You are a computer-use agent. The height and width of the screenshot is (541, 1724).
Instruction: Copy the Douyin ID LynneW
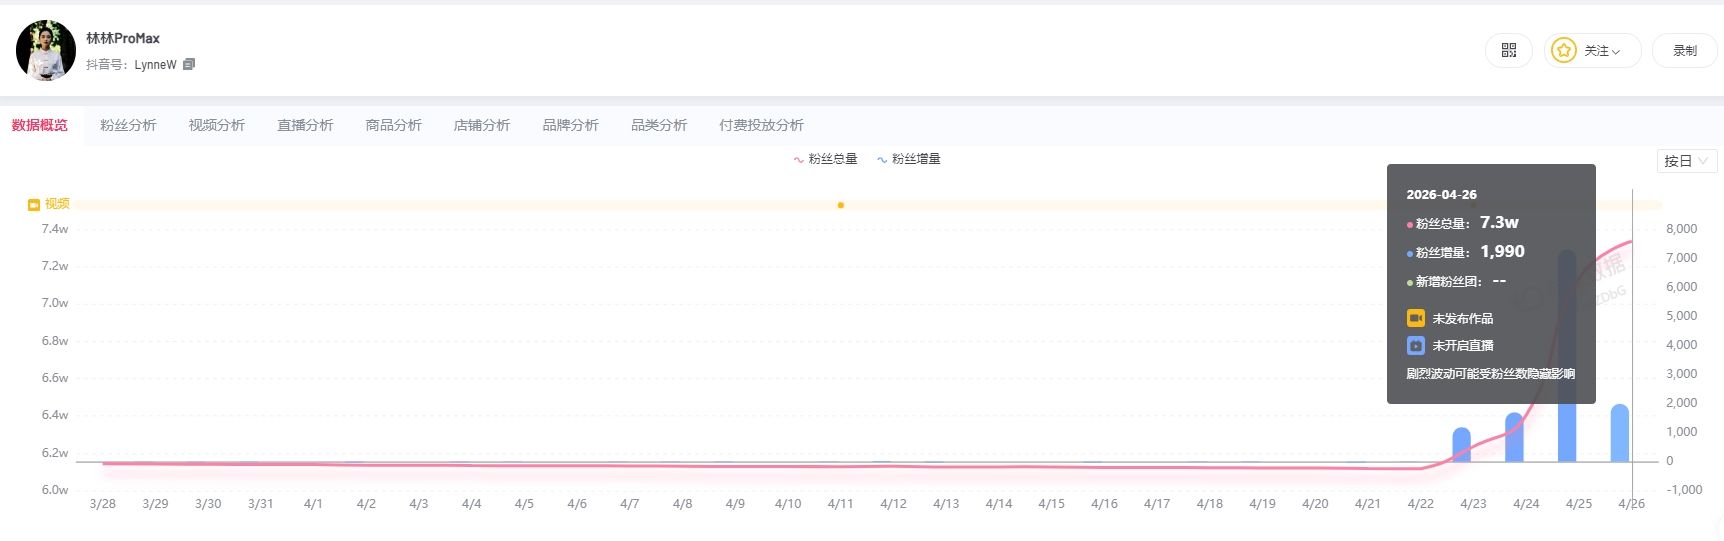[x=189, y=64]
